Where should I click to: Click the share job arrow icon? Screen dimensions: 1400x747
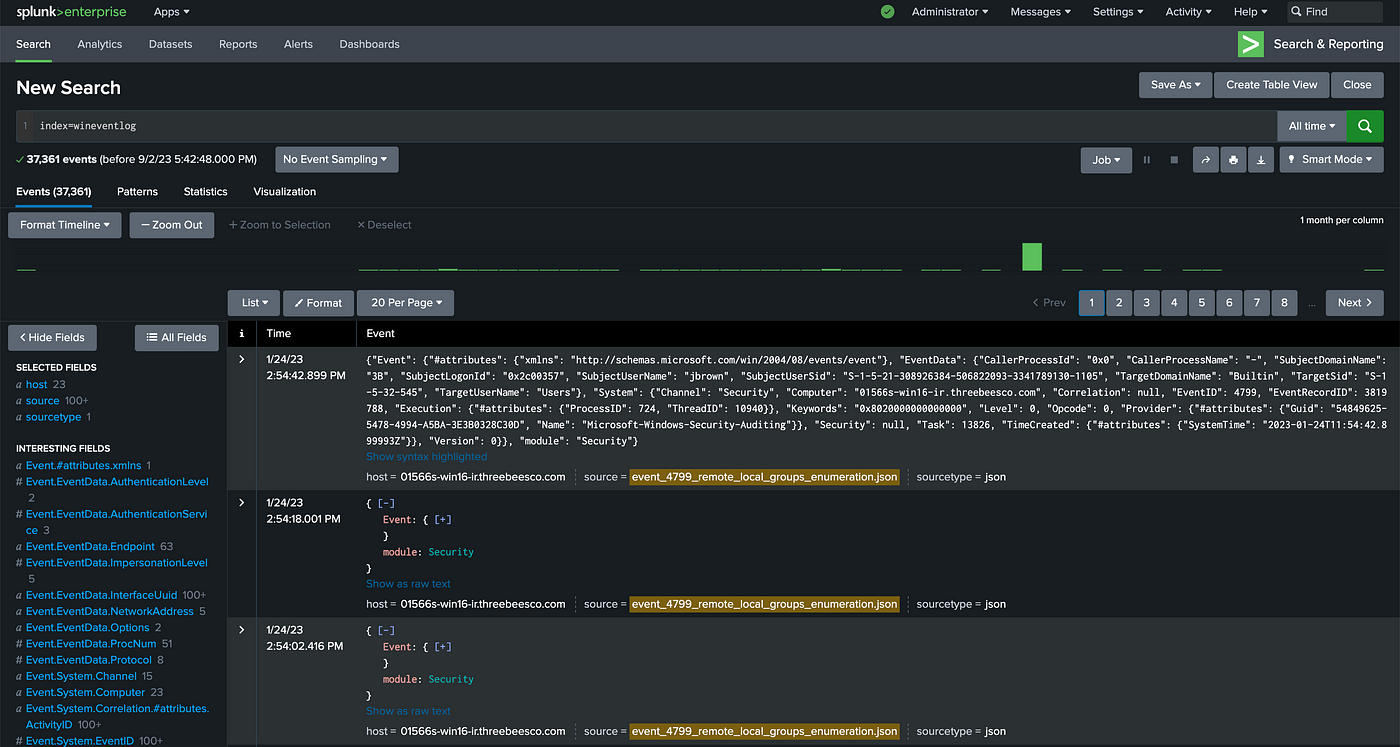coord(1206,160)
